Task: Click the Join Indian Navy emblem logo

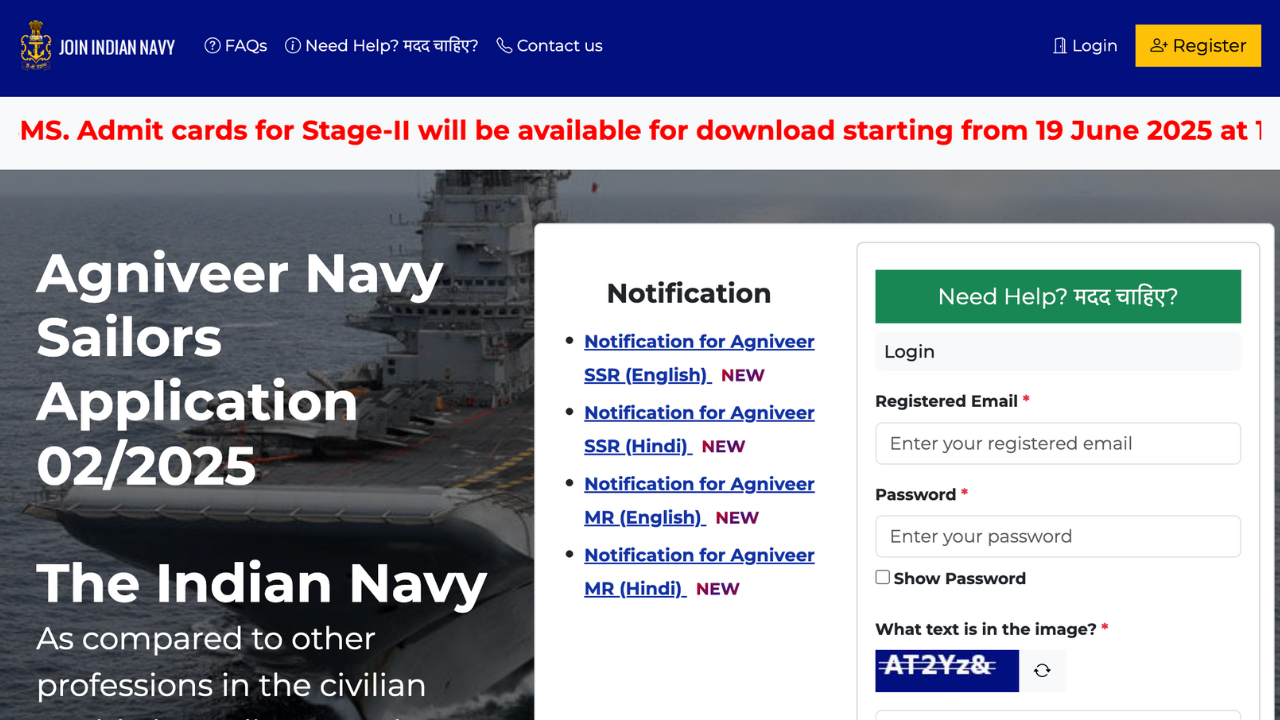Action: point(36,46)
